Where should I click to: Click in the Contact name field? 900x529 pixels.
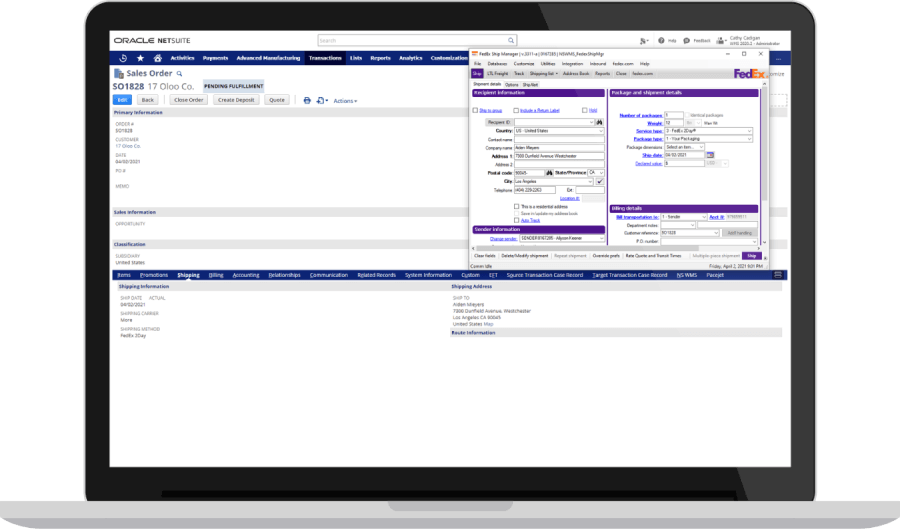(x=559, y=139)
